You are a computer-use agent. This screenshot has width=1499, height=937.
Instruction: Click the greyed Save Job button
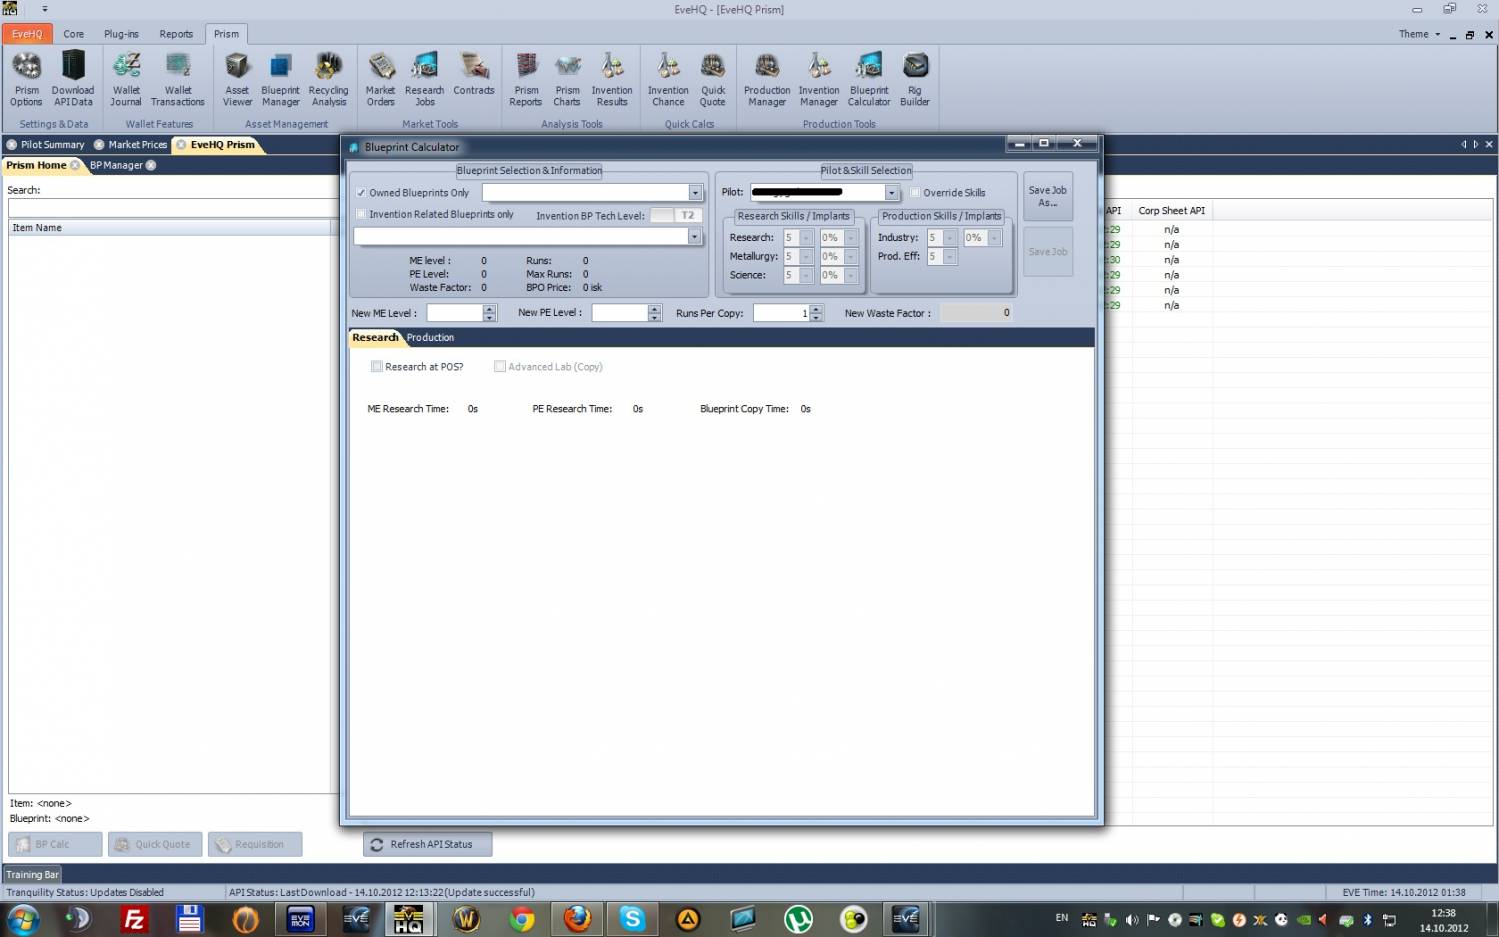tap(1048, 252)
